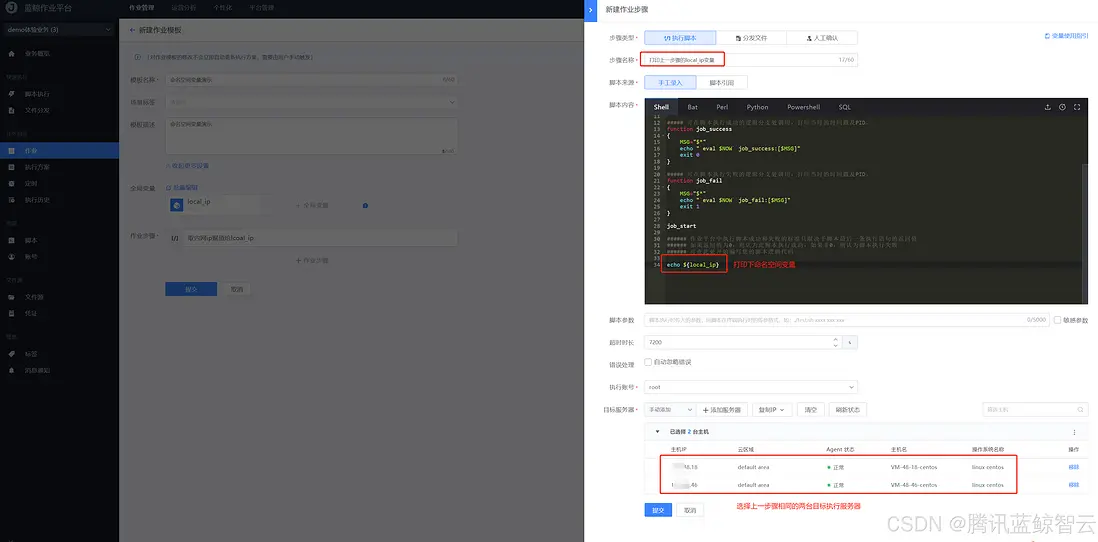The image size is (1098, 542).
Task: Open 脚本执行 in the sidebar
Action: tap(37, 94)
